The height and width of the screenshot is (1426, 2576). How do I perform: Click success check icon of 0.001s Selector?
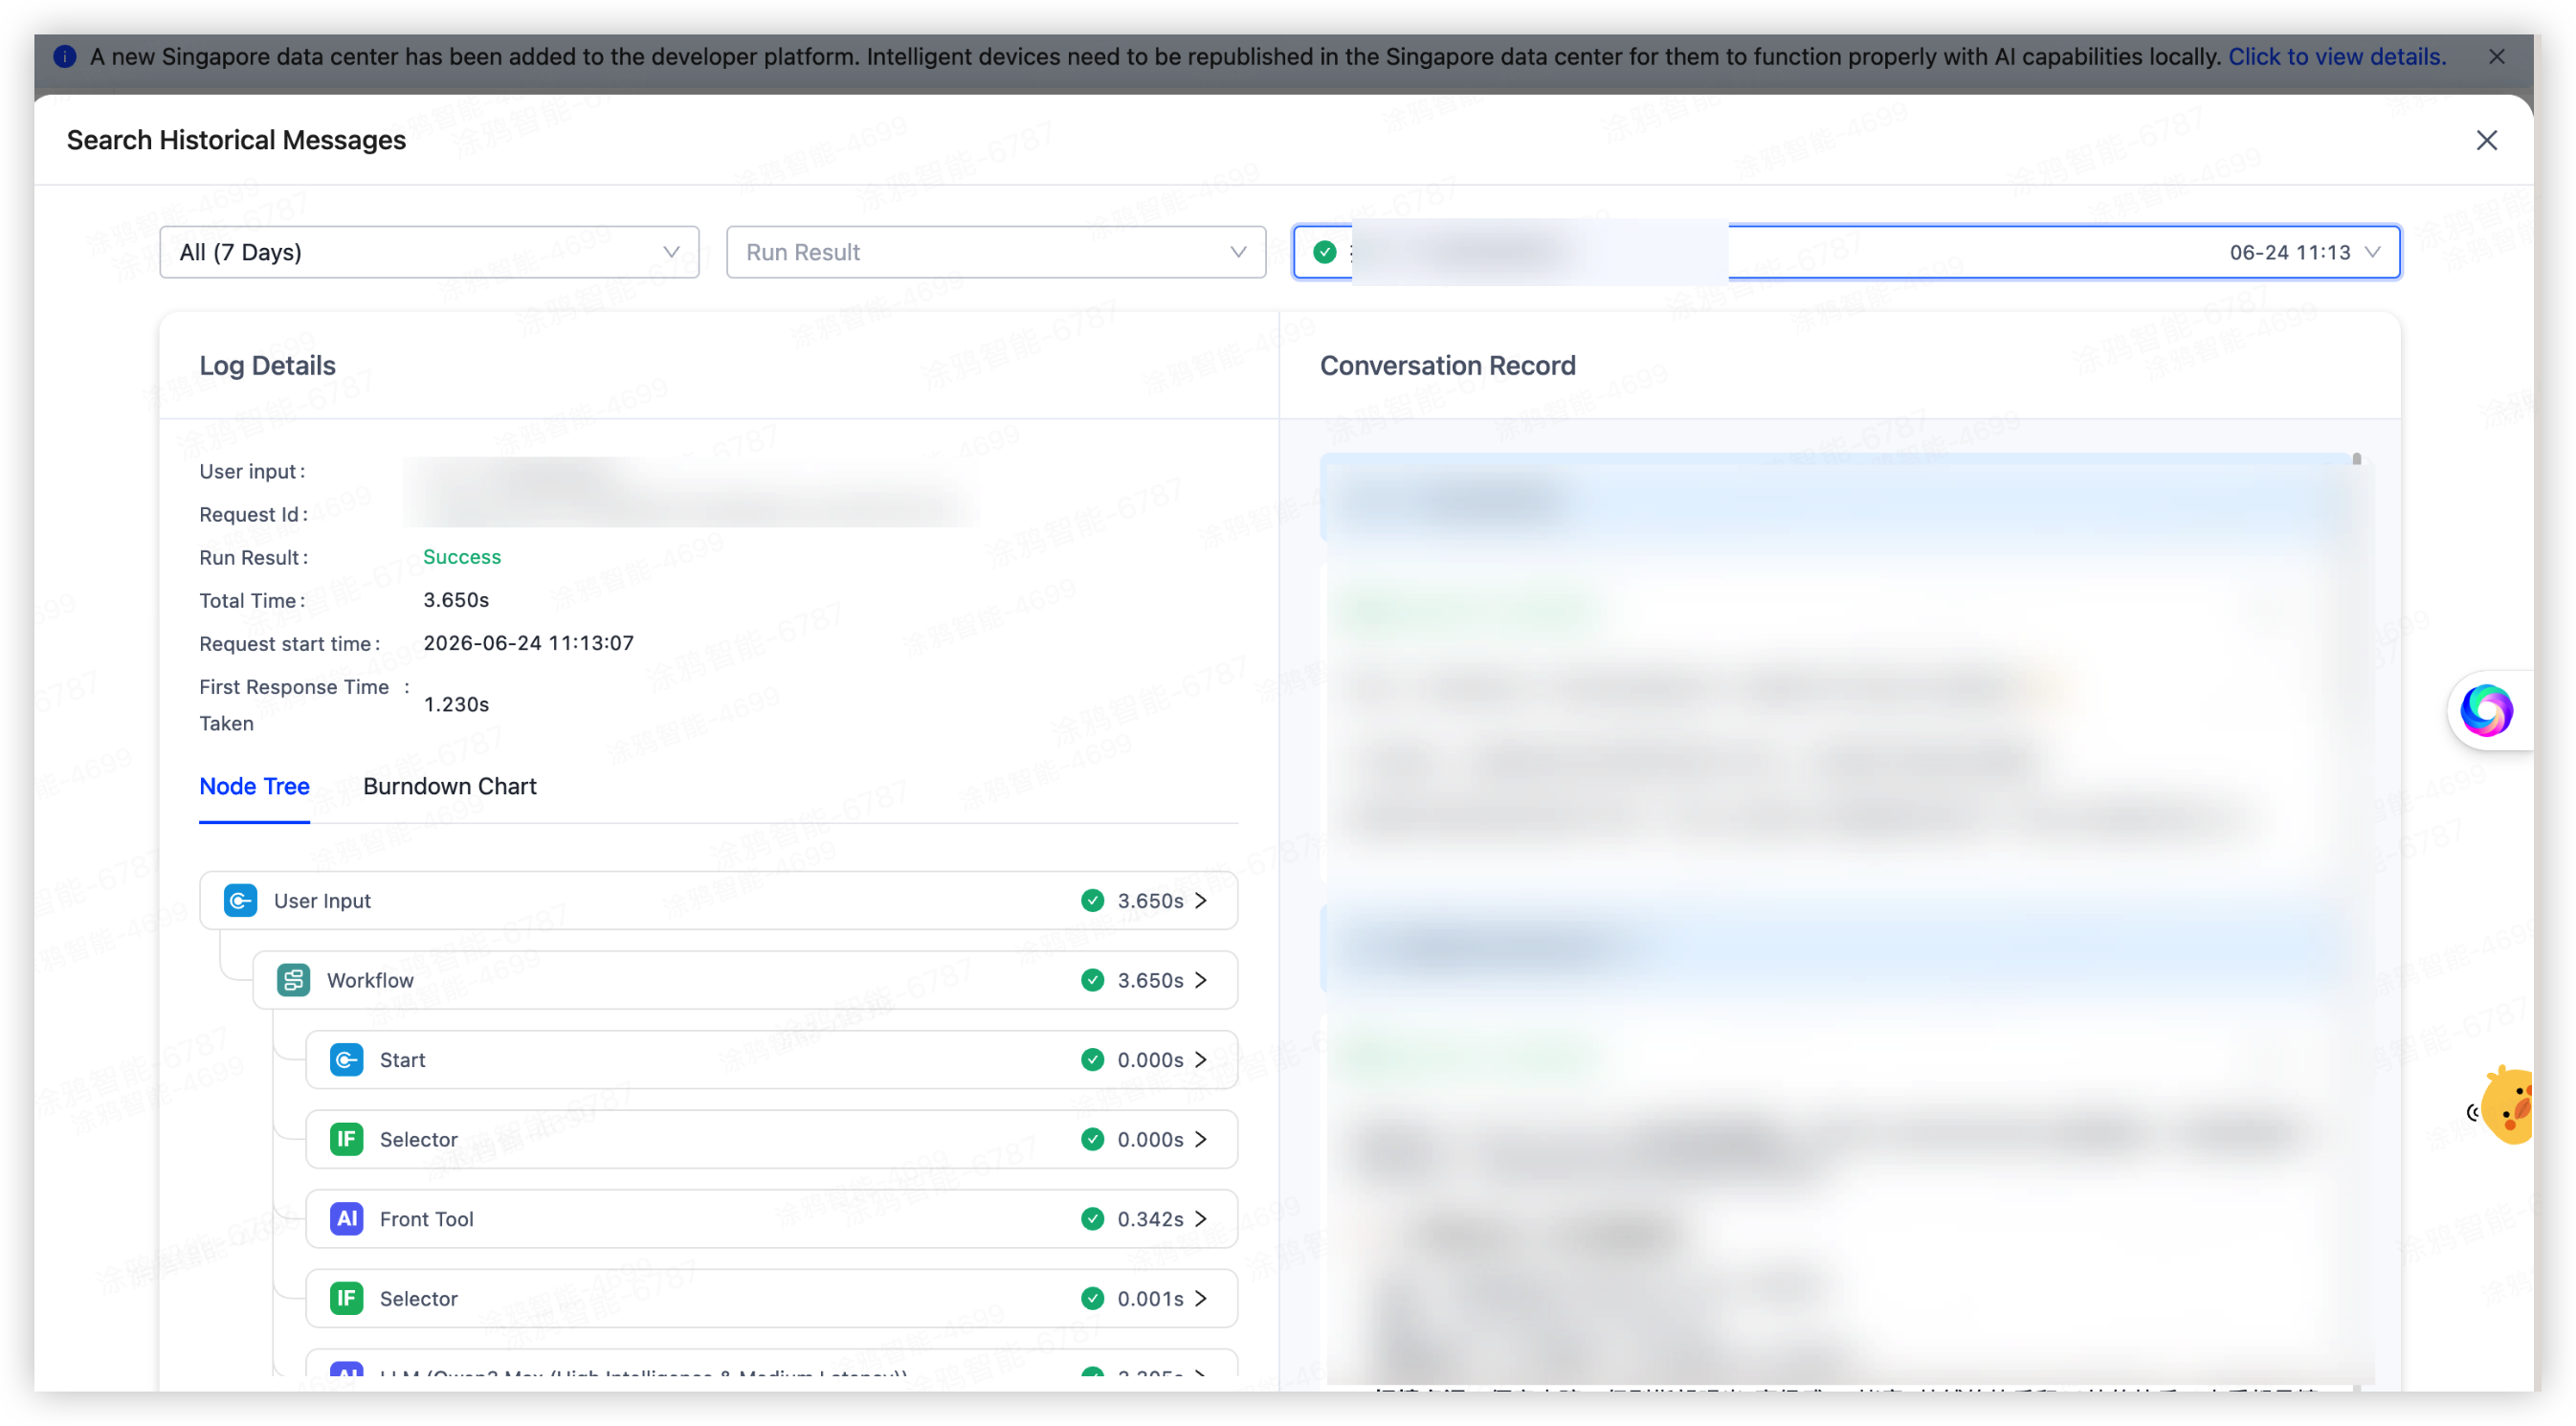point(1092,1298)
